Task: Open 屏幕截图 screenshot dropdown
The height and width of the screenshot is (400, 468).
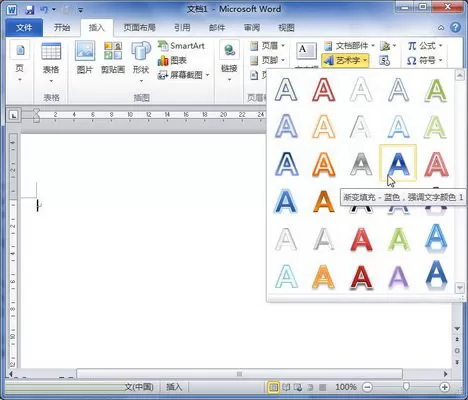Action: (x=183, y=75)
